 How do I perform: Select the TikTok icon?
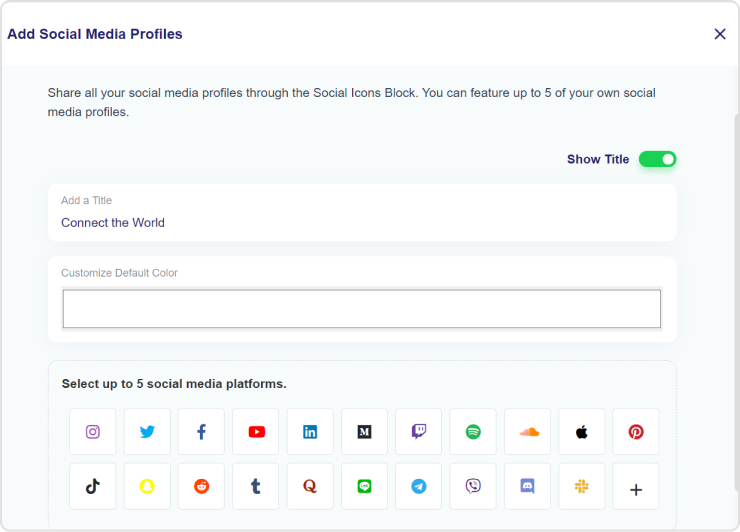click(92, 486)
